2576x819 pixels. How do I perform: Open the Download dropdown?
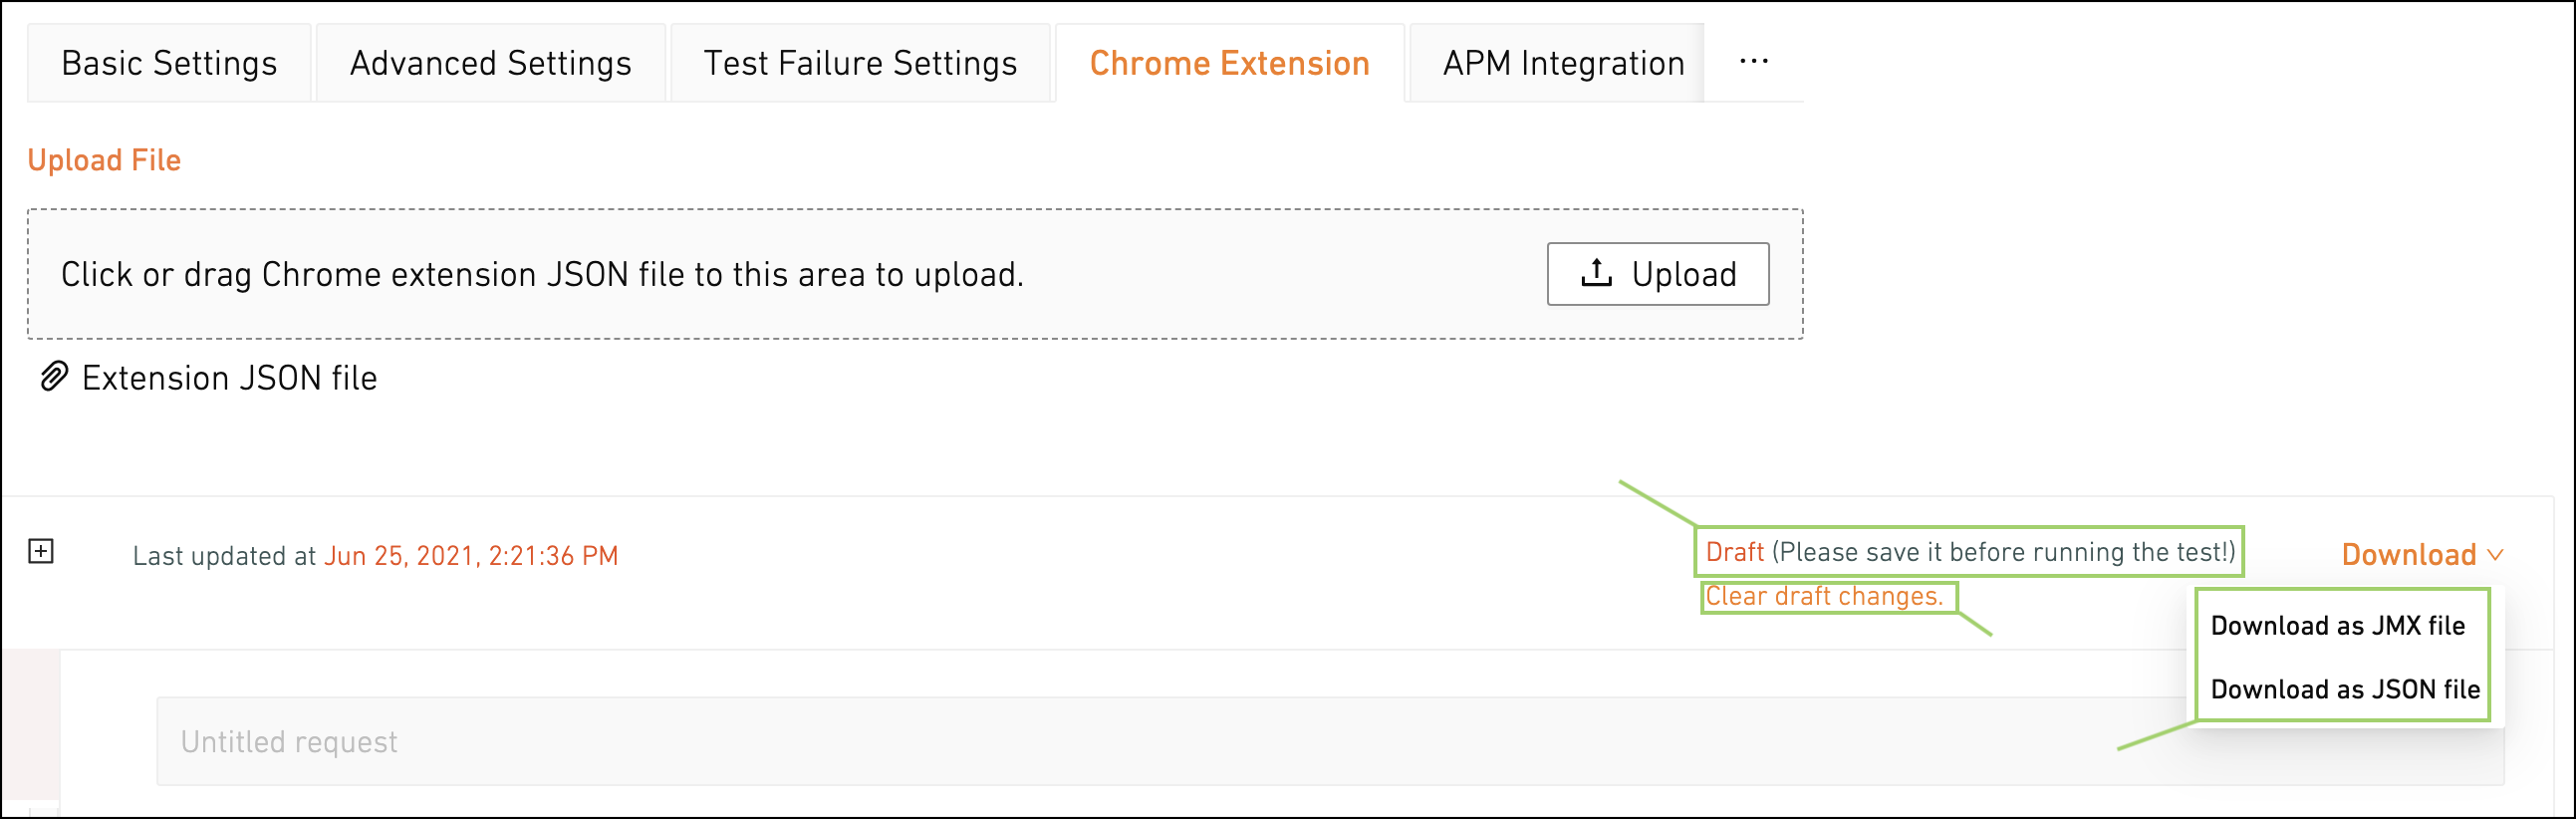pos(2422,555)
